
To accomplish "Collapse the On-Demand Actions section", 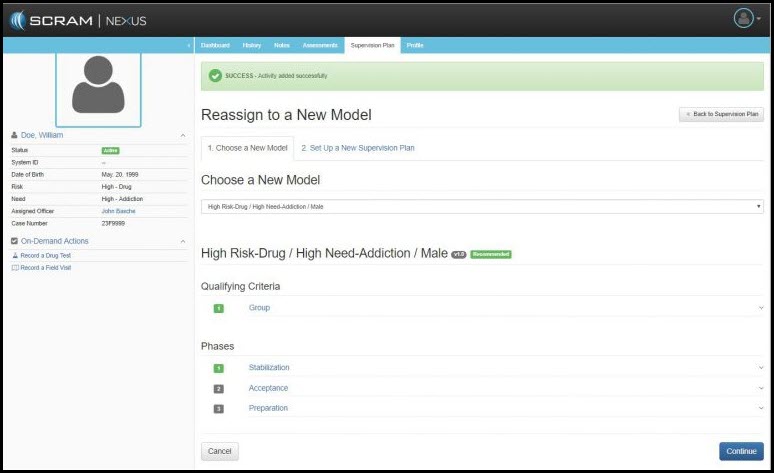I will (x=182, y=241).
